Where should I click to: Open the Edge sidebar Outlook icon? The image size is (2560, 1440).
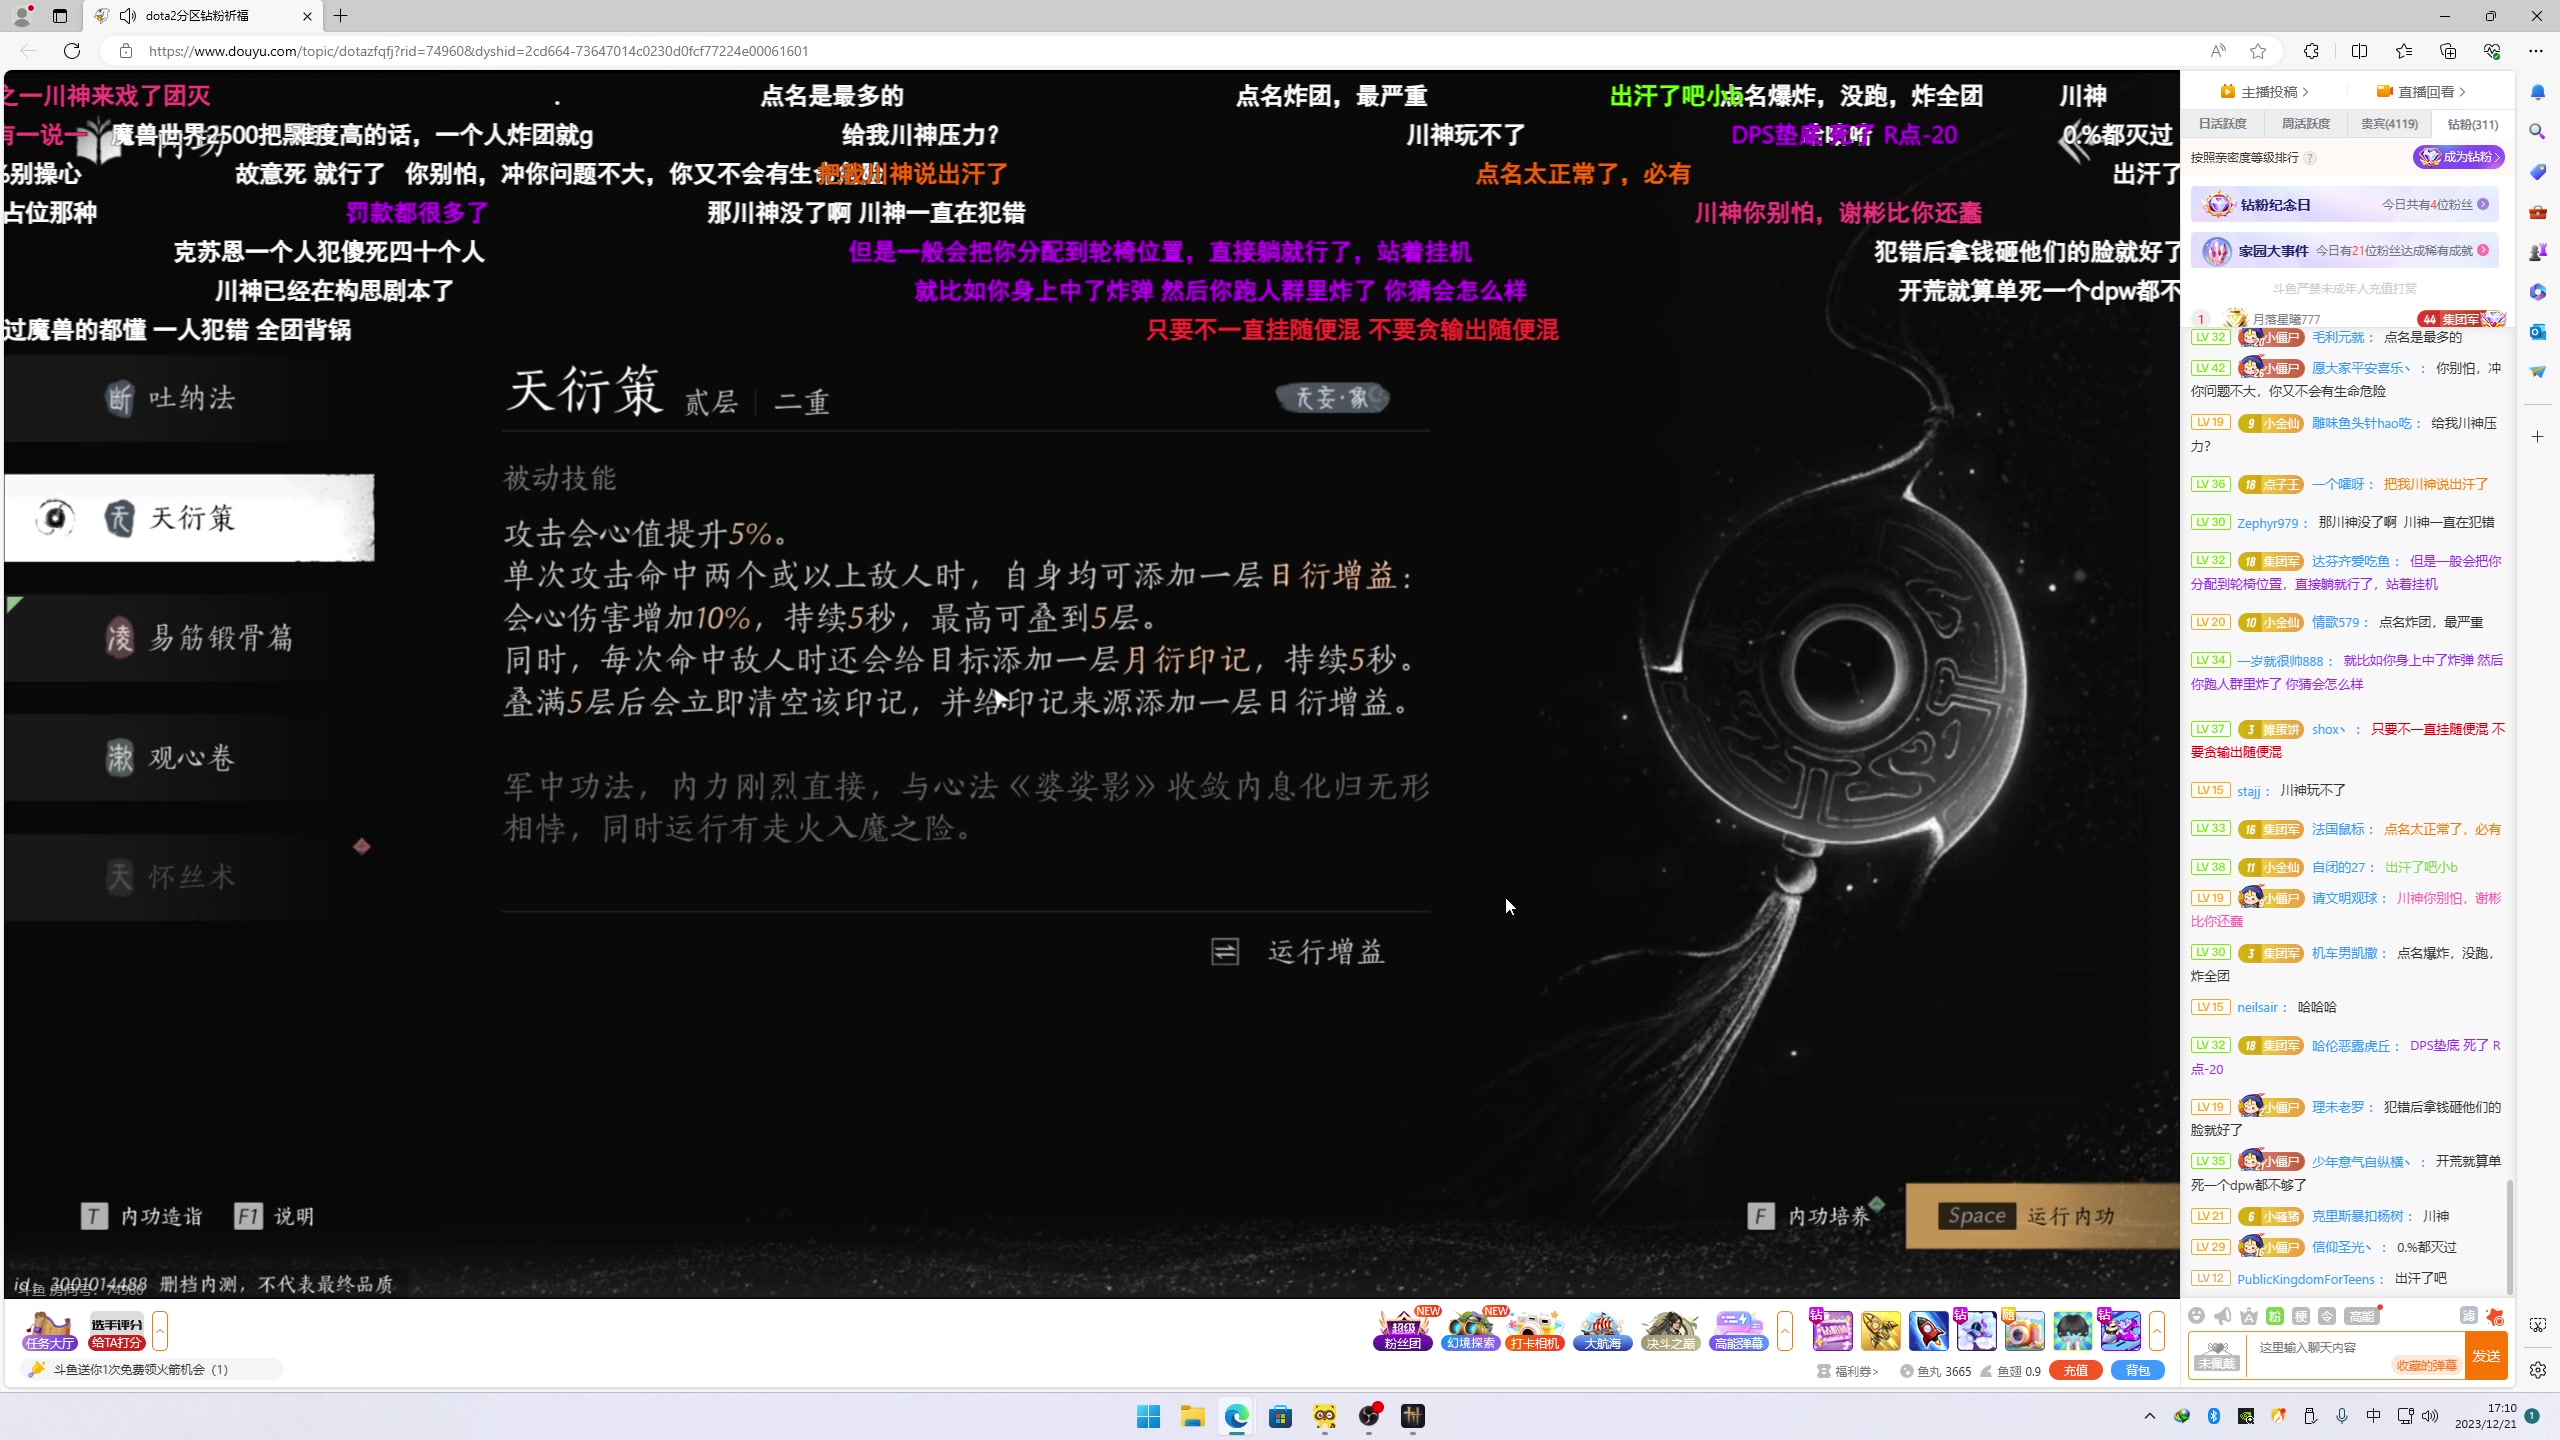pyautogui.click(x=2538, y=331)
